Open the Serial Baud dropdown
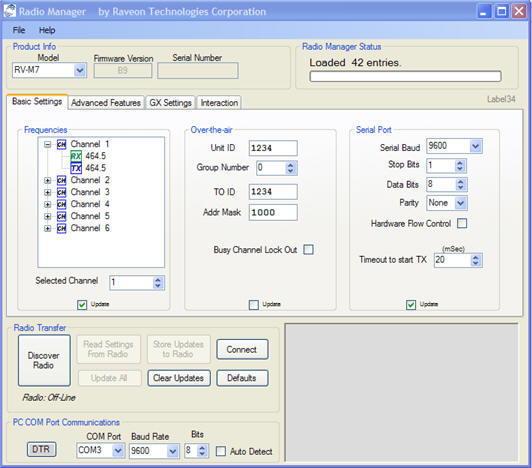Image resolution: width=532 pixels, height=468 pixels. 476,146
